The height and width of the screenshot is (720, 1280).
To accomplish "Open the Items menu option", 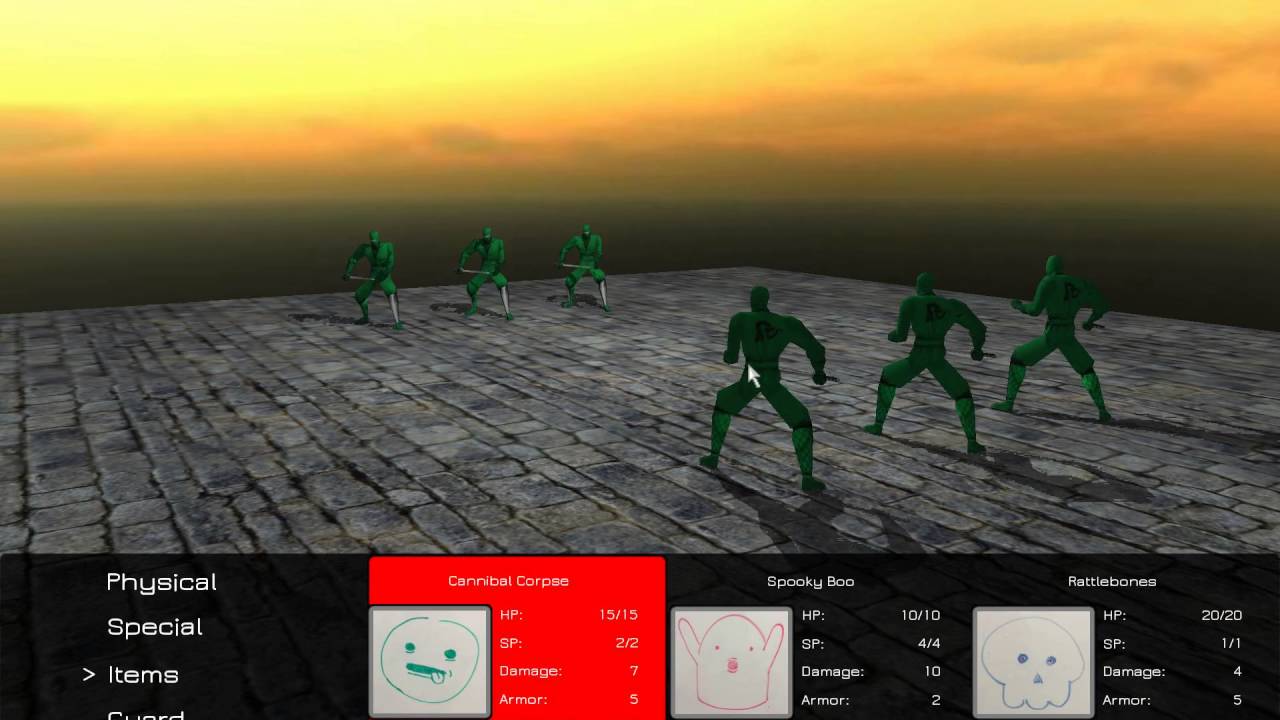I will click(x=143, y=674).
